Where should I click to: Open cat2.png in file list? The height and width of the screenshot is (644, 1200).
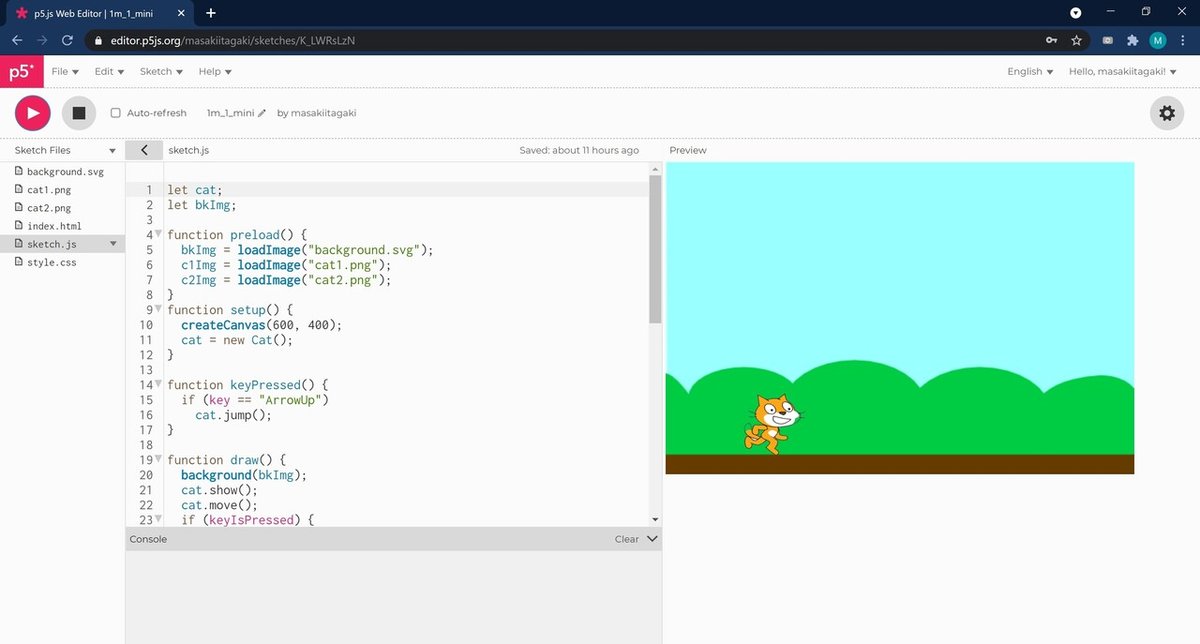click(49, 208)
